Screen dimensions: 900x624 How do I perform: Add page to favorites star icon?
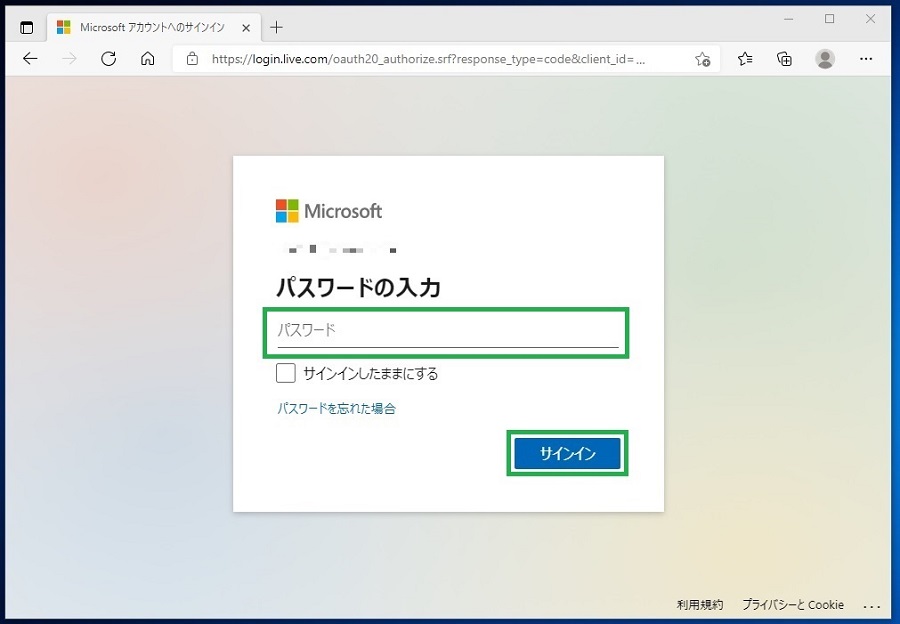click(x=702, y=59)
